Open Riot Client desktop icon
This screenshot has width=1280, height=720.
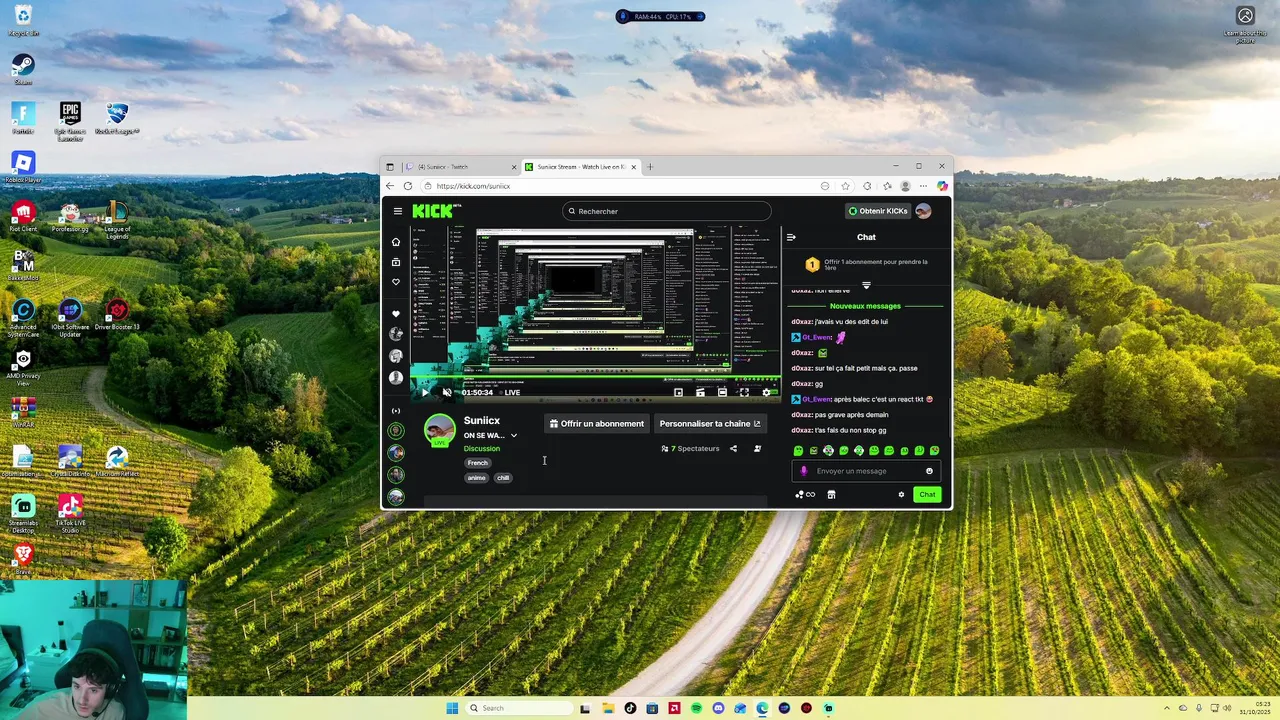coord(23,216)
